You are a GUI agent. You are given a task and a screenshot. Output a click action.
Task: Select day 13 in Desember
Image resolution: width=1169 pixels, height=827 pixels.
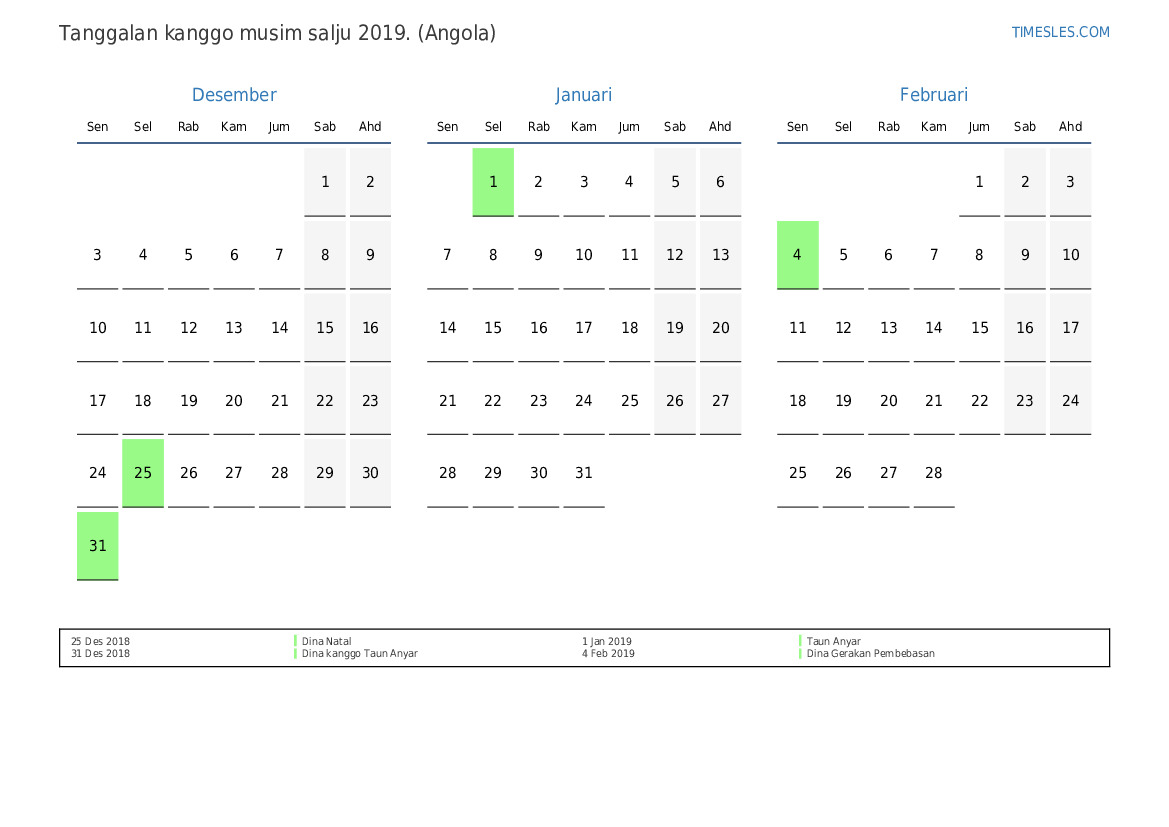coord(234,328)
